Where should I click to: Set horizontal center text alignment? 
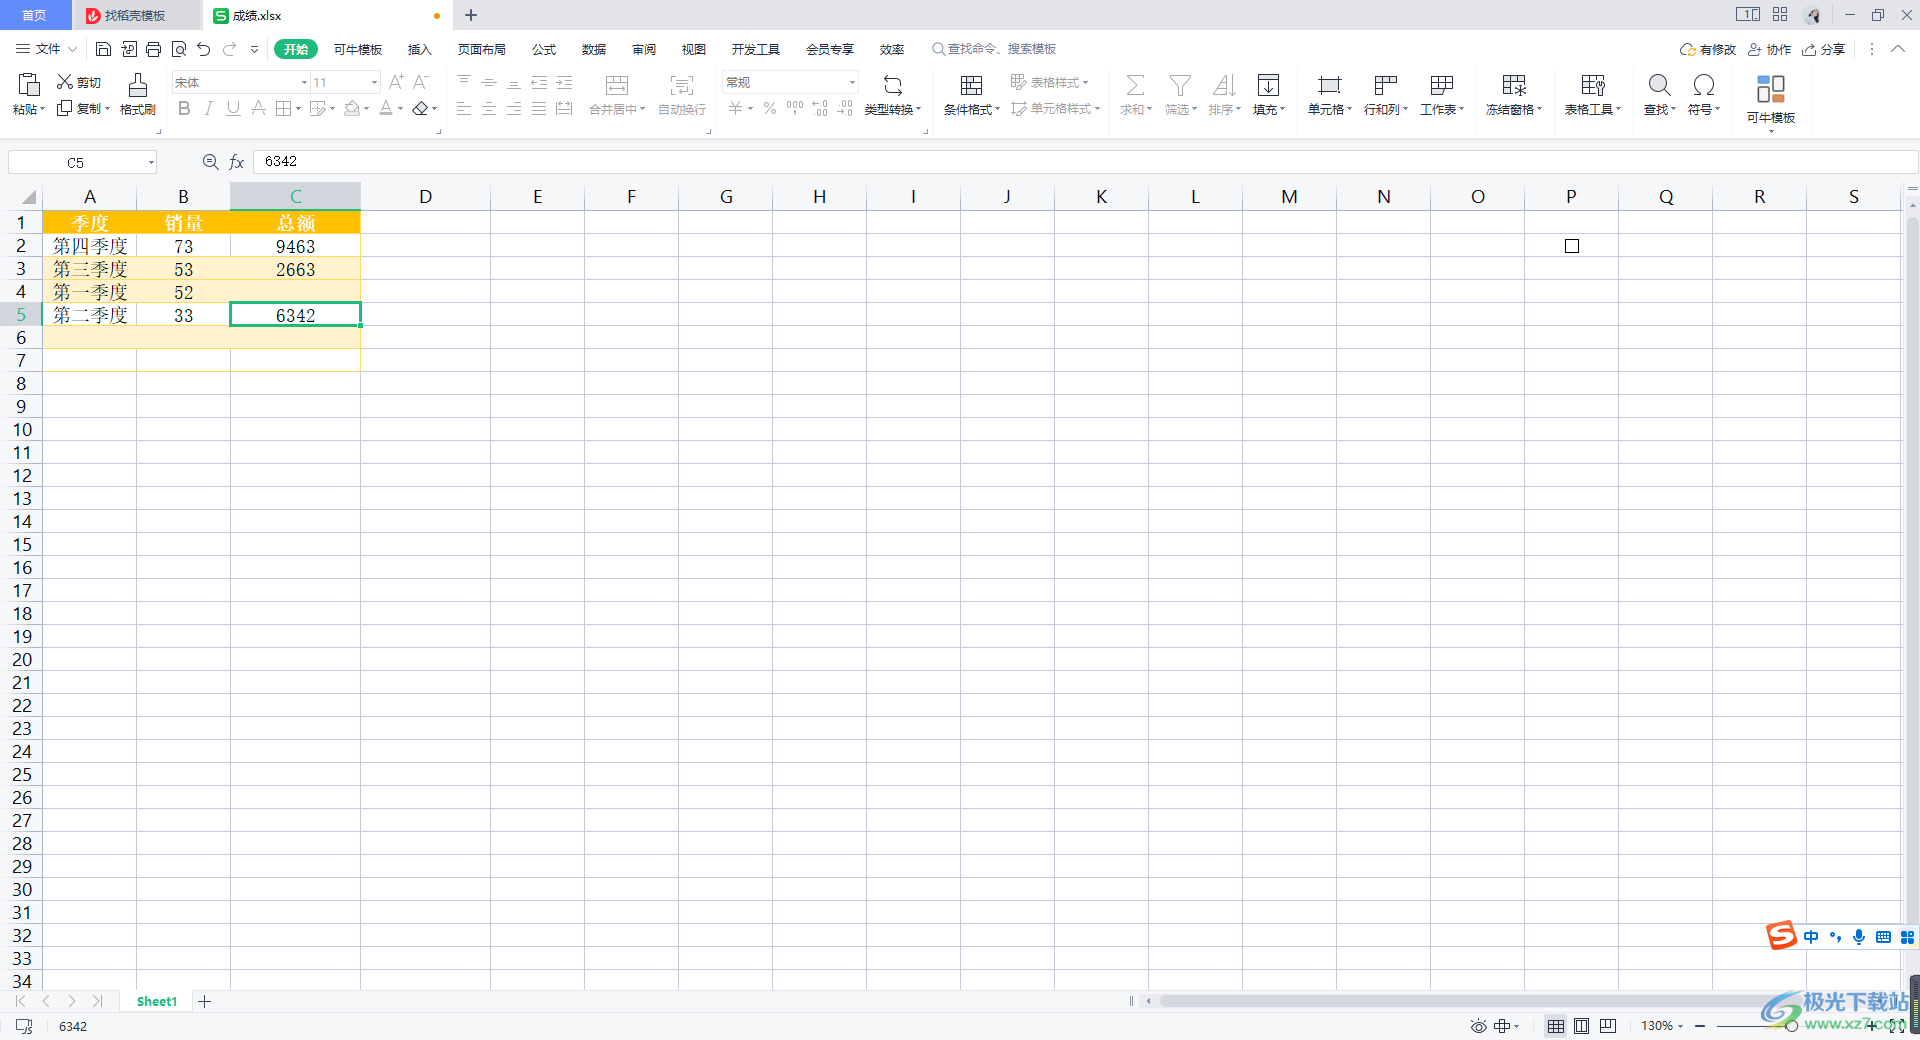click(489, 108)
